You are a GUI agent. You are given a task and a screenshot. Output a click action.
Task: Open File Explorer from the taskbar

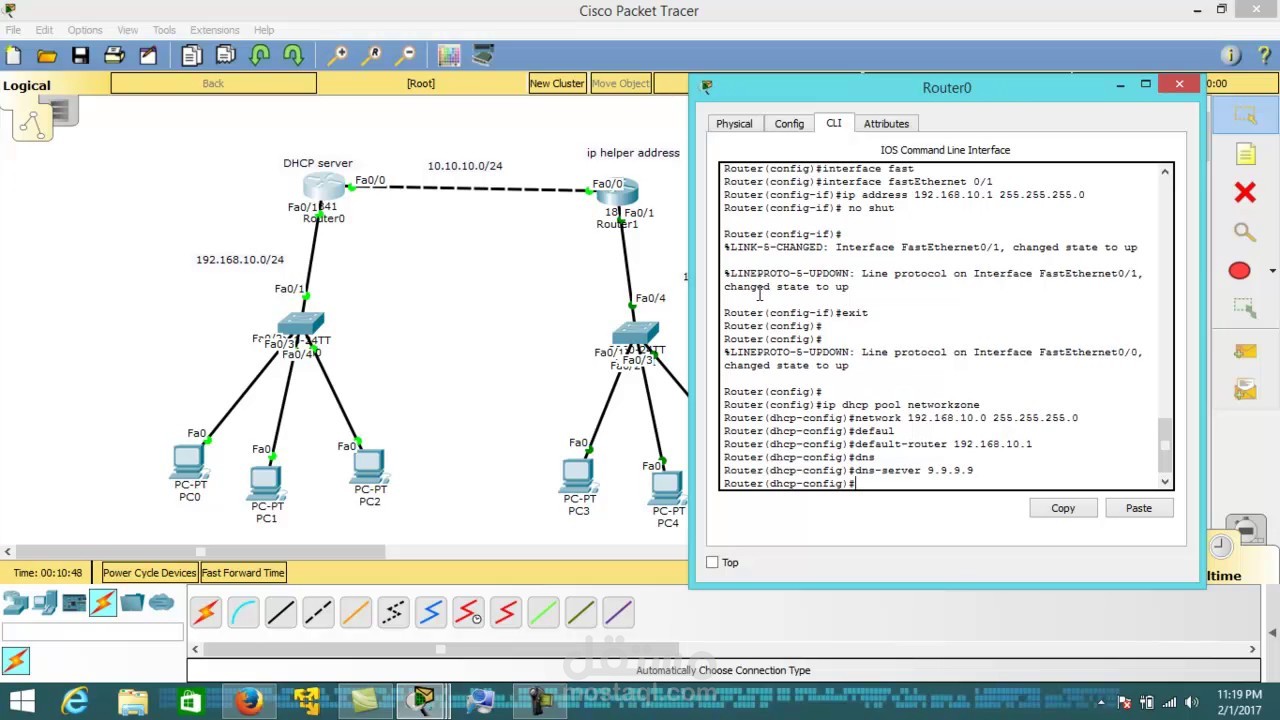(x=133, y=701)
